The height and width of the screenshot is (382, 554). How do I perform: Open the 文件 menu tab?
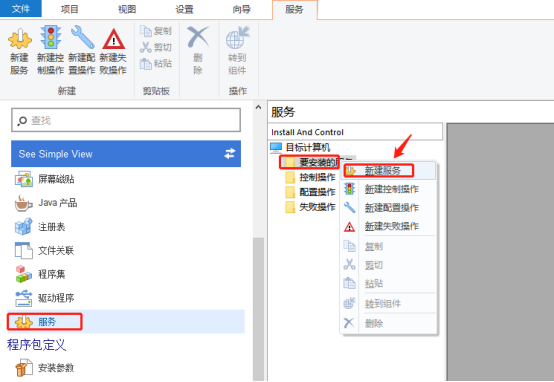point(20,9)
